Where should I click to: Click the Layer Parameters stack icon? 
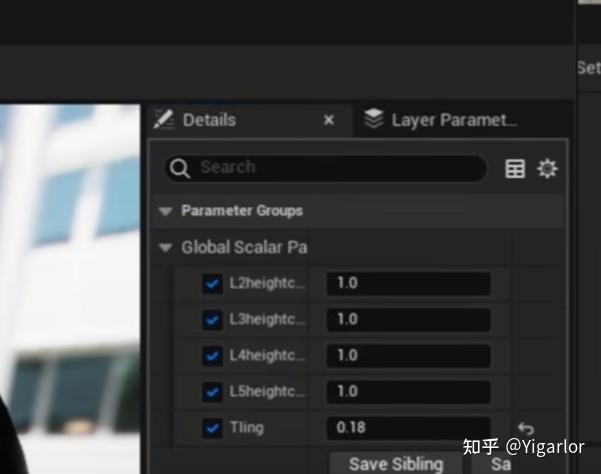pyautogui.click(x=373, y=118)
